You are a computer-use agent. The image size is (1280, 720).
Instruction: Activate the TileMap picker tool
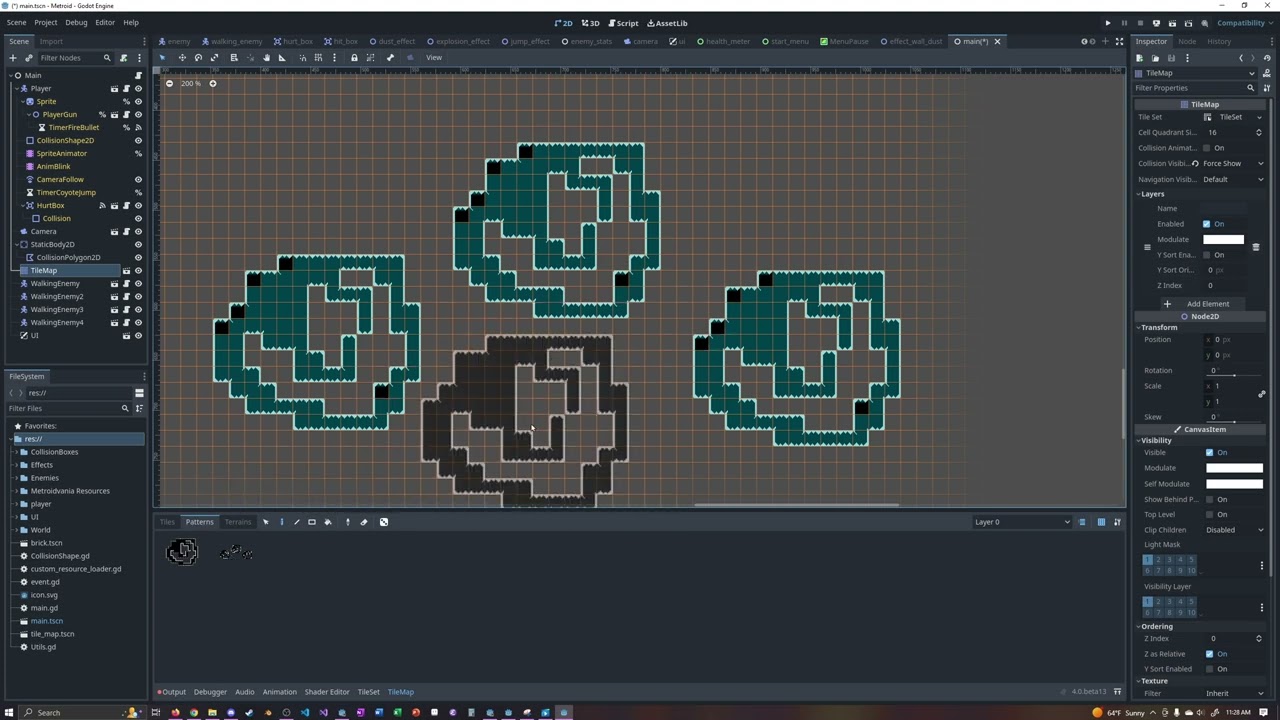348,522
